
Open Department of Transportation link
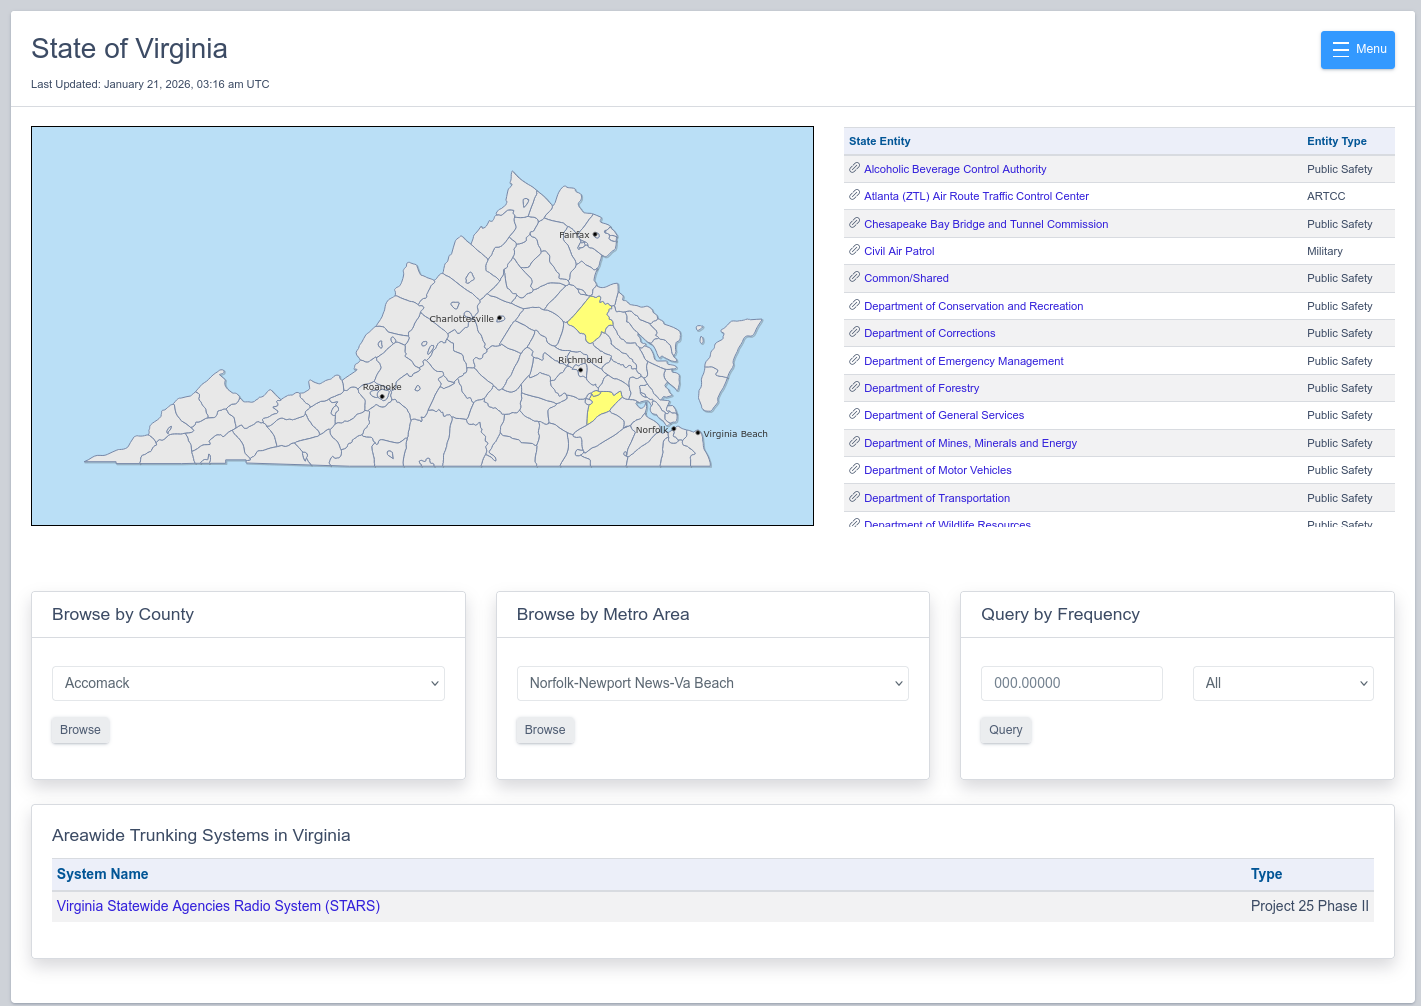(937, 498)
